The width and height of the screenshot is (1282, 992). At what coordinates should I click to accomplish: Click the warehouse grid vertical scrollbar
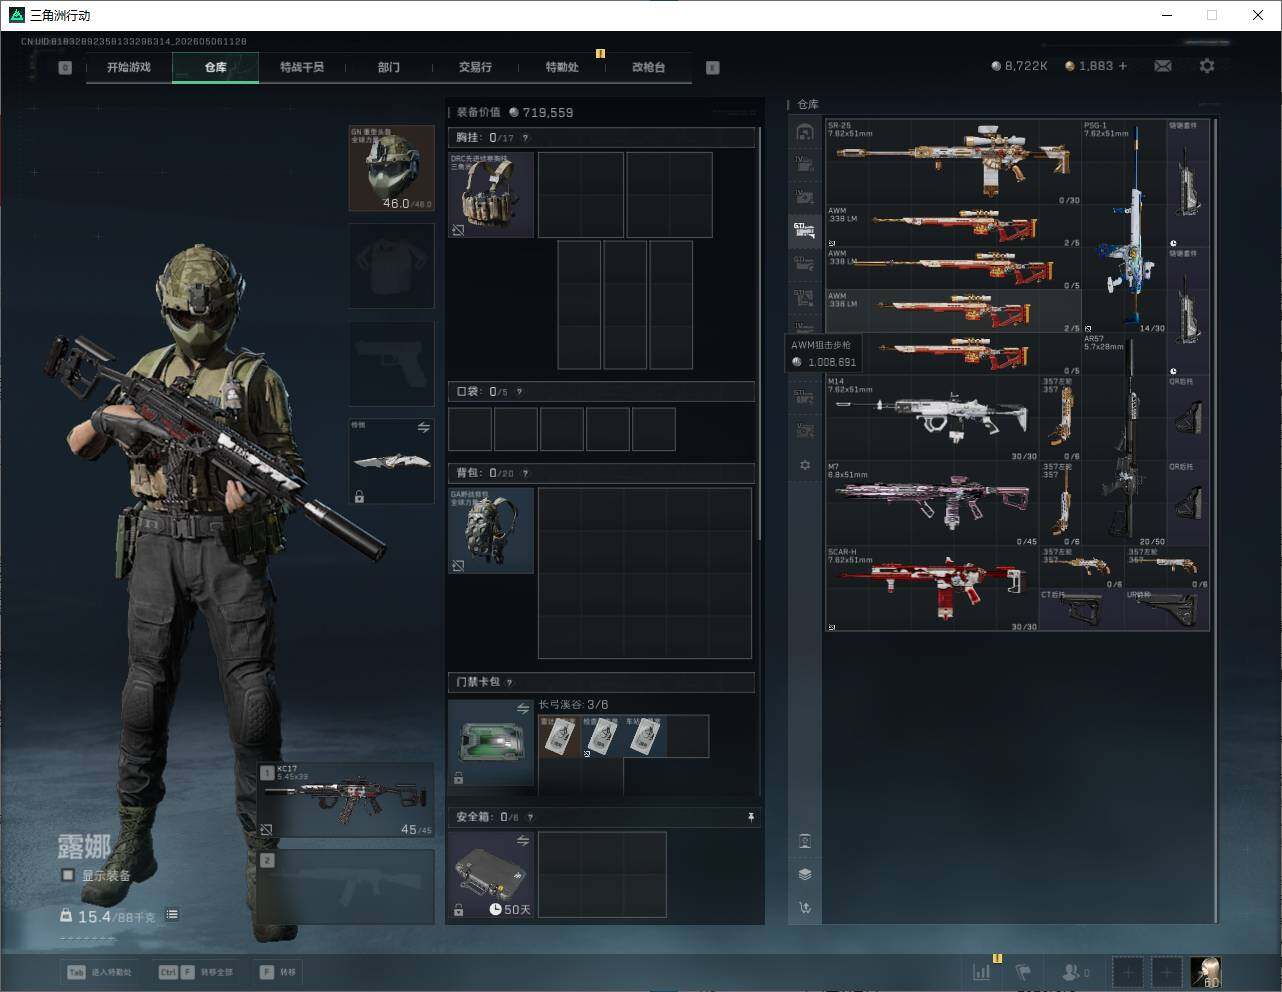click(1216, 520)
